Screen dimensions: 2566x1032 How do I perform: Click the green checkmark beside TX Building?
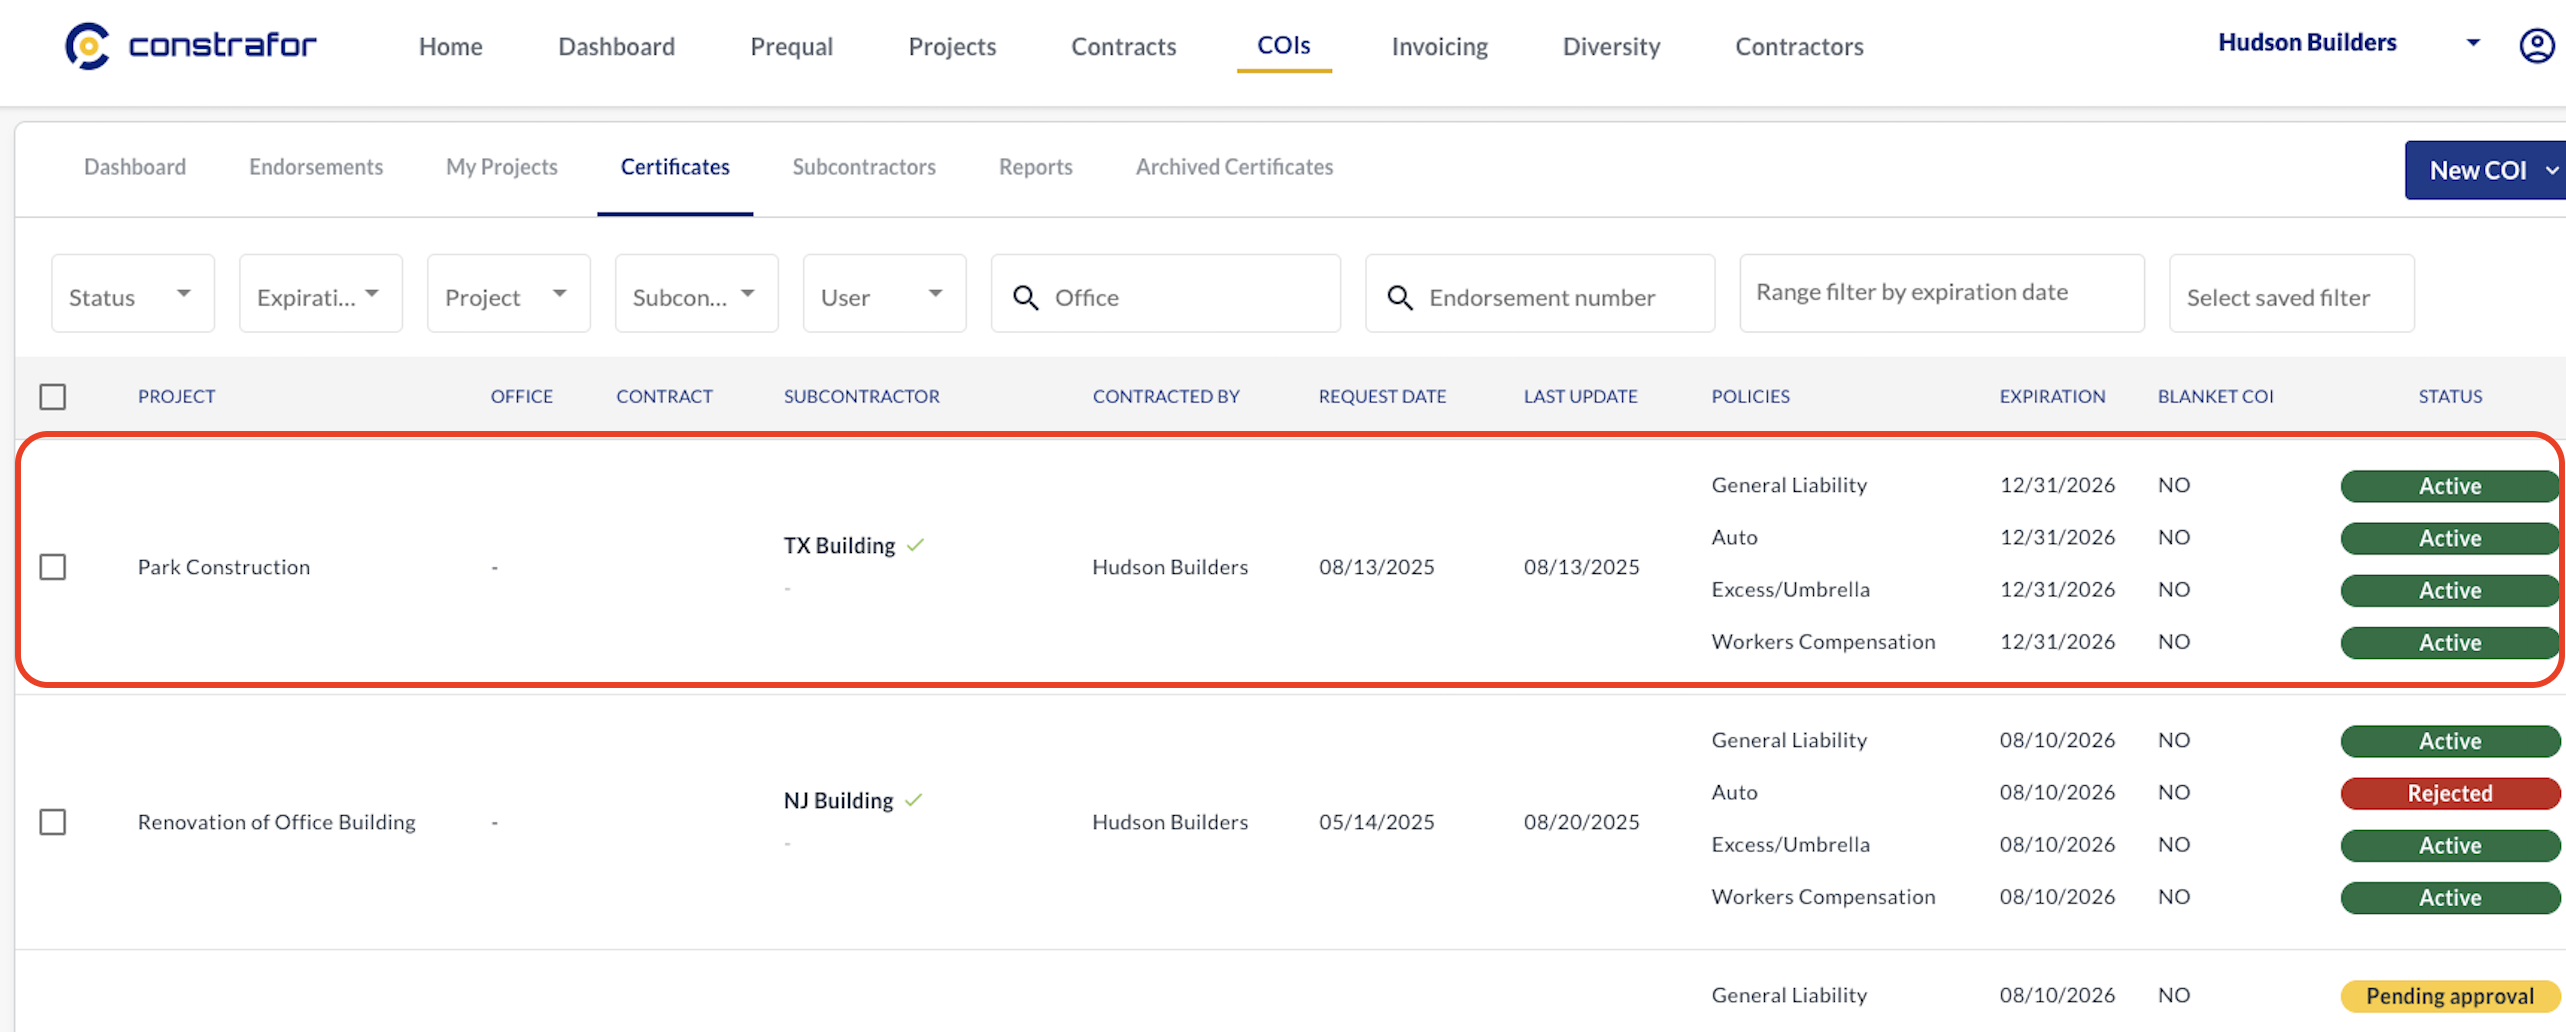[915, 545]
